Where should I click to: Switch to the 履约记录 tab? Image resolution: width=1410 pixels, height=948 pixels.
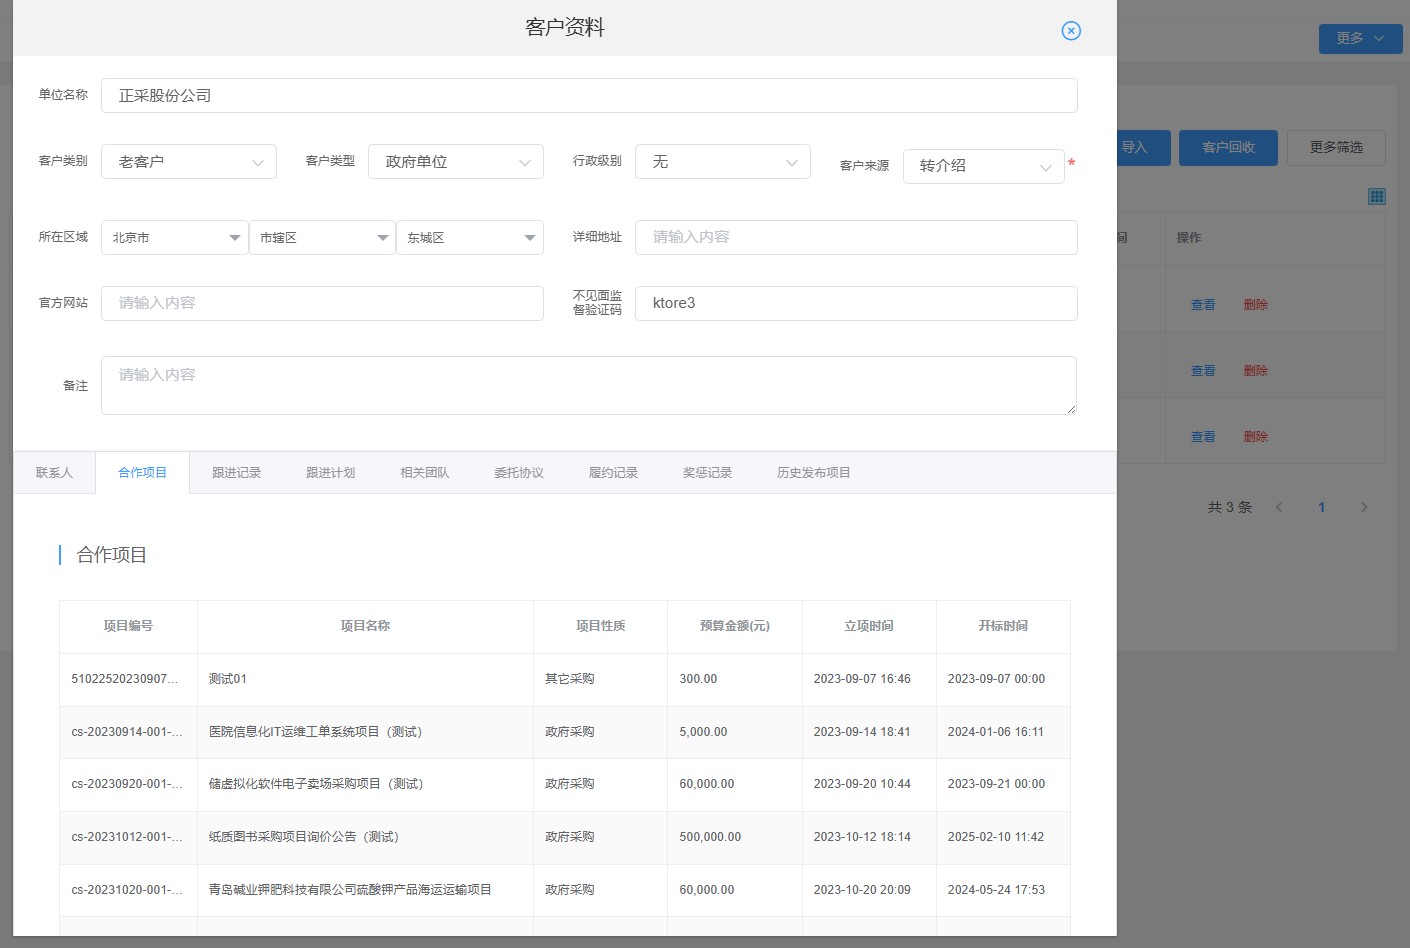[x=613, y=473]
